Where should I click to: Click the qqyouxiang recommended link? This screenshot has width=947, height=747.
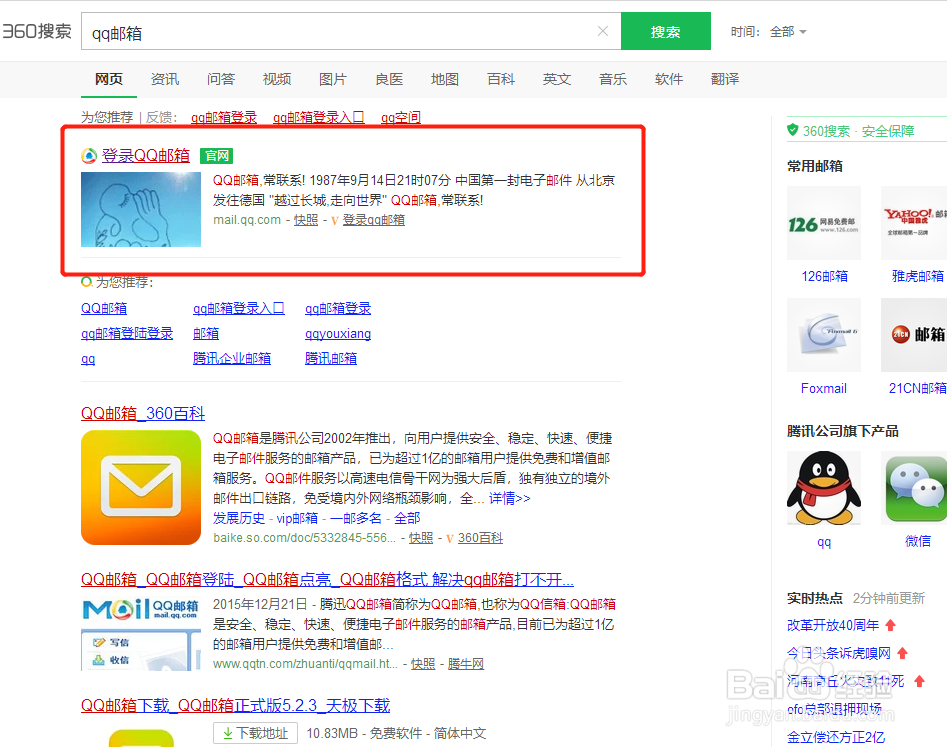[338, 334]
